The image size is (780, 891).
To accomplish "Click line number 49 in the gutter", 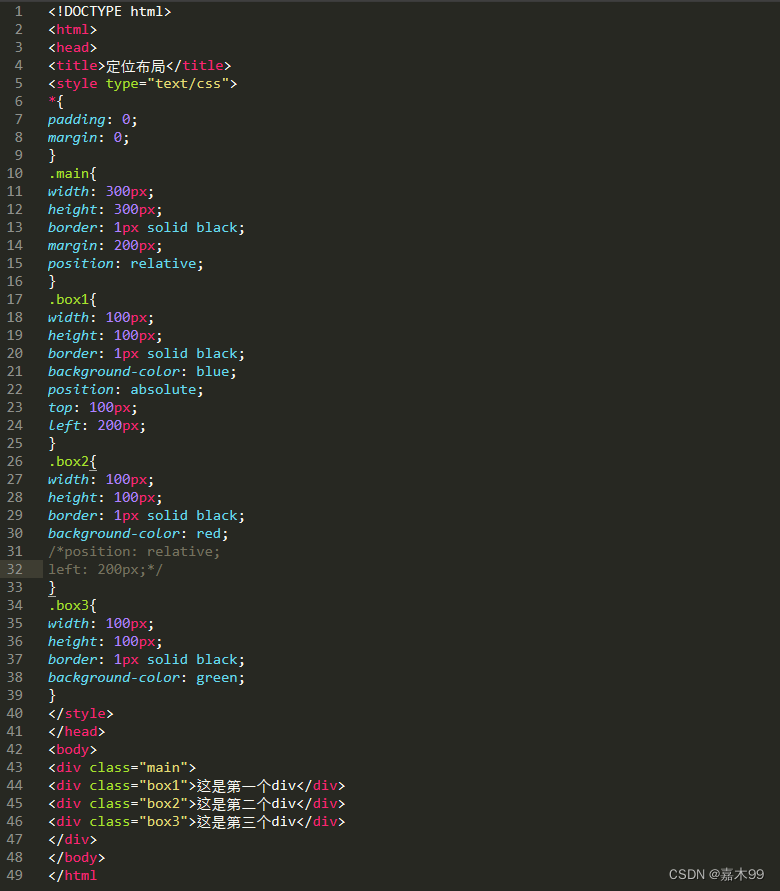I will [15, 876].
